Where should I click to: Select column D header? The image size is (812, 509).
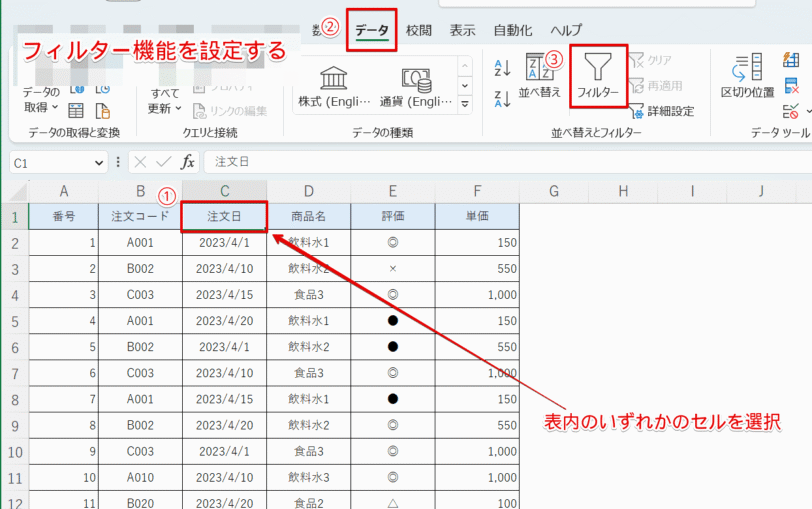(309, 192)
